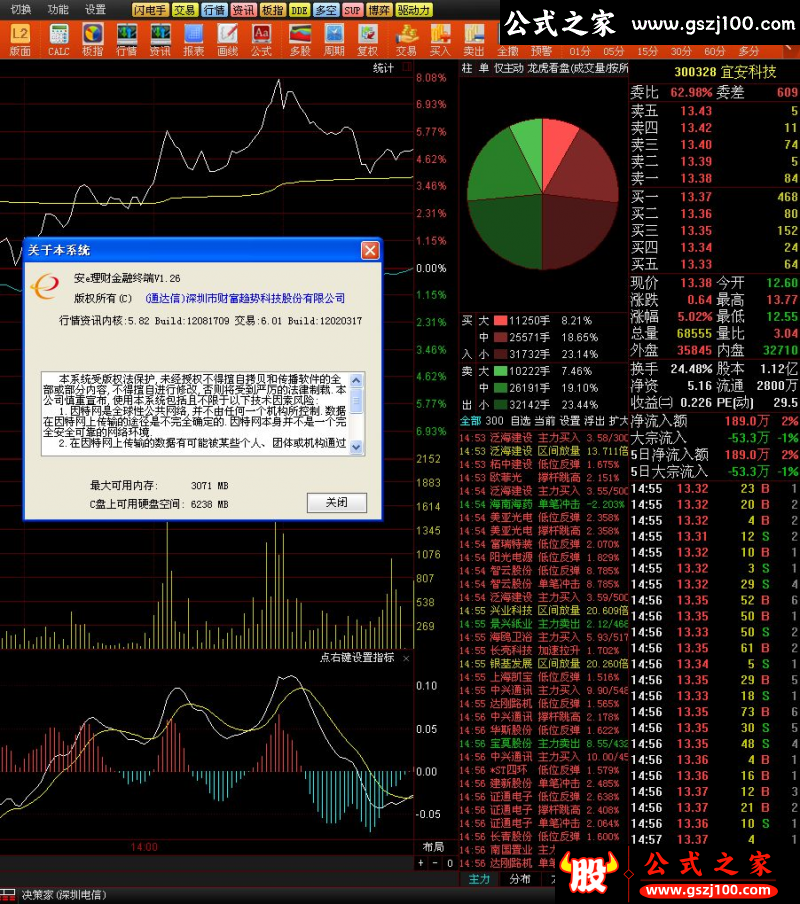Image resolution: width=800 pixels, height=904 pixels.
Task: Select the 柱 bar view option
Action: point(467,68)
